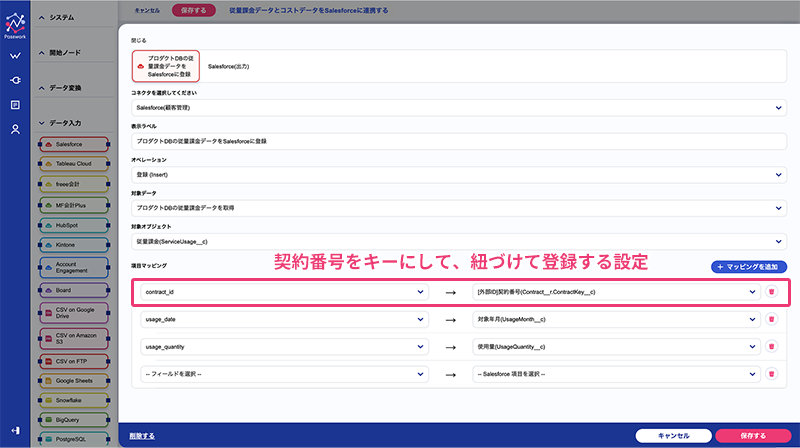Screen dimensions: 800x448
Task: Select the BigQuery node
Action: click(74, 420)
